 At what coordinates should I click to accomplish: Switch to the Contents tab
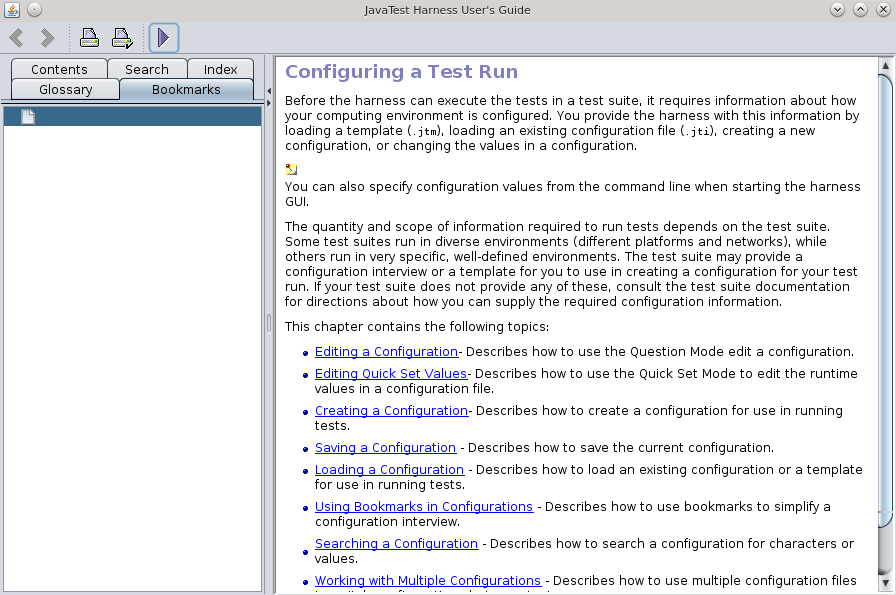click(x=59, y=69)
